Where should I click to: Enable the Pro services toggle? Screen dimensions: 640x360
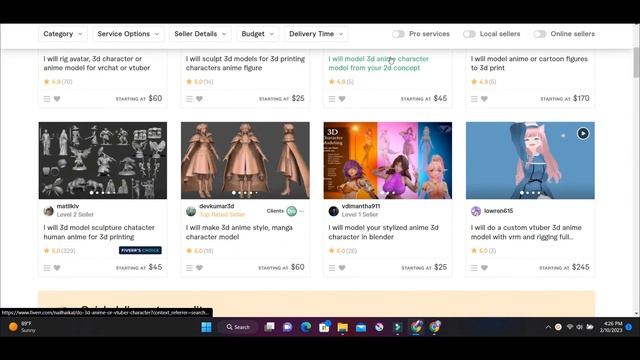398,34
